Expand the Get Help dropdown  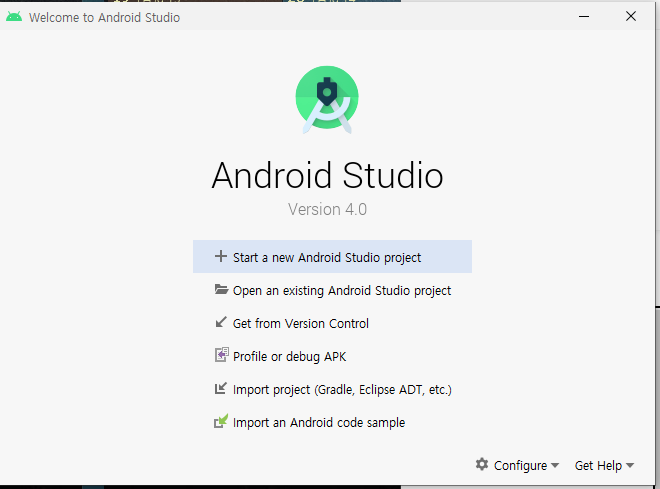[x=604, y=465]
